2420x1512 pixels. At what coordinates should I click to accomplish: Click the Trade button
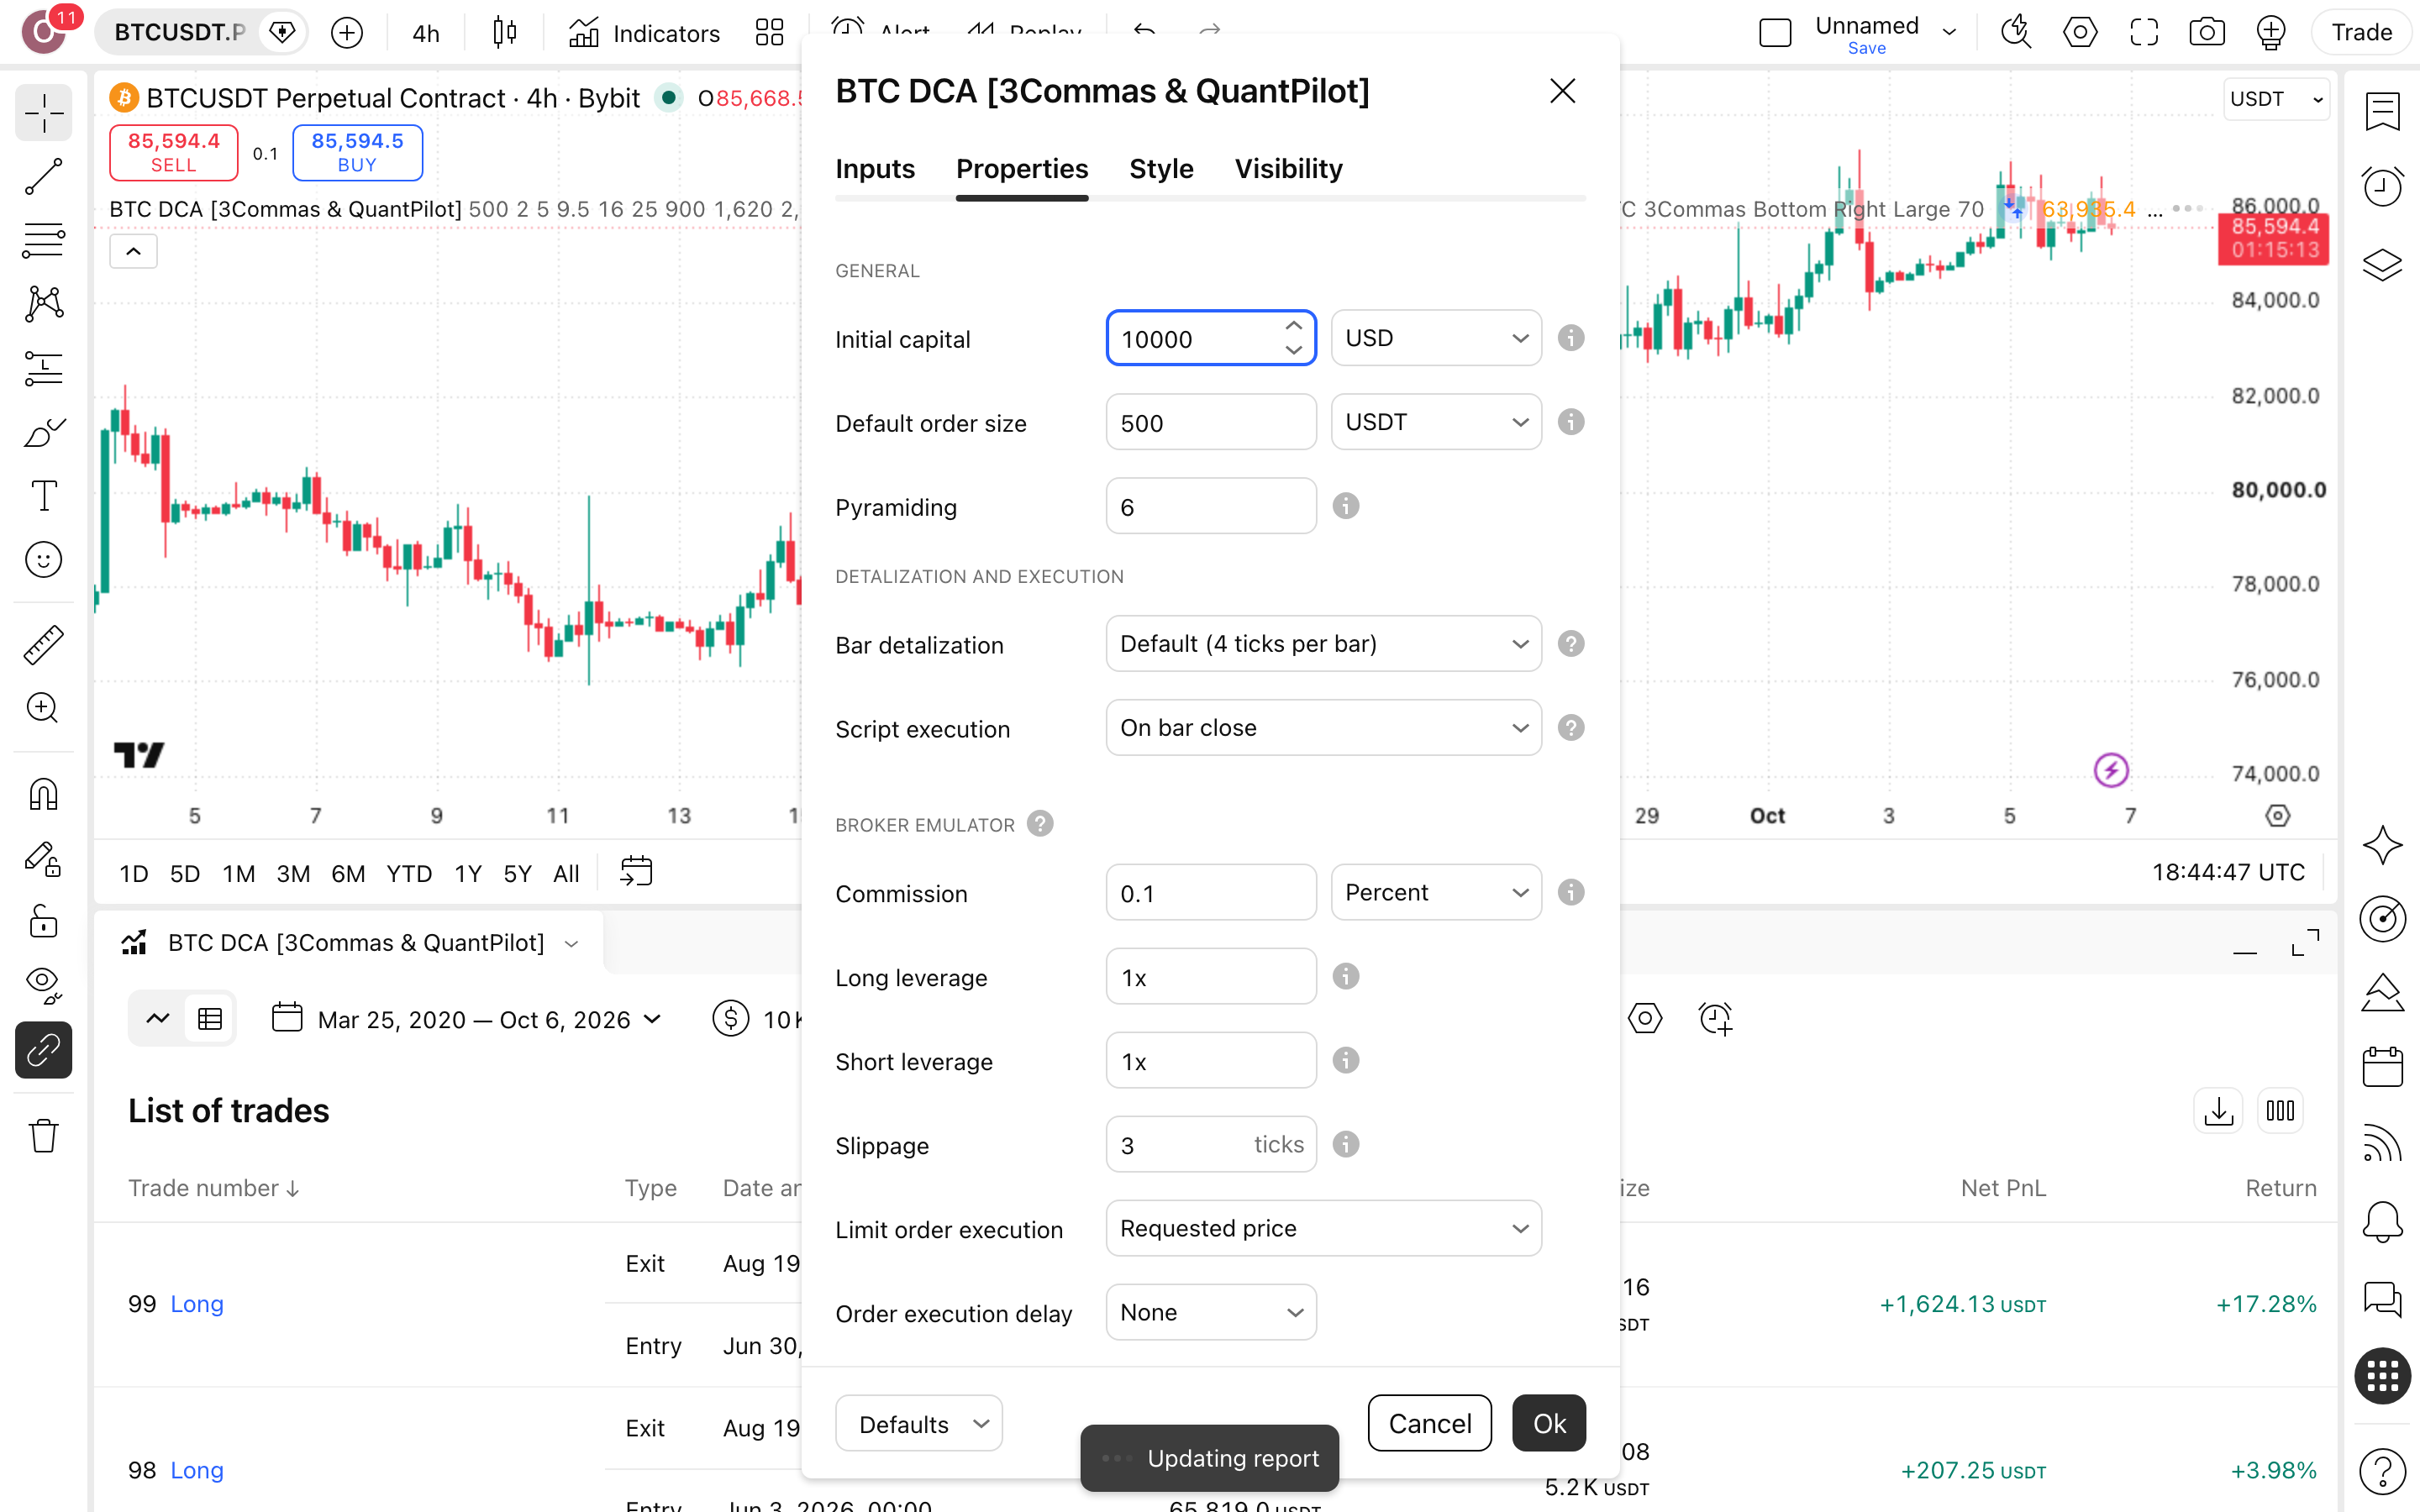pos(2361,32)
